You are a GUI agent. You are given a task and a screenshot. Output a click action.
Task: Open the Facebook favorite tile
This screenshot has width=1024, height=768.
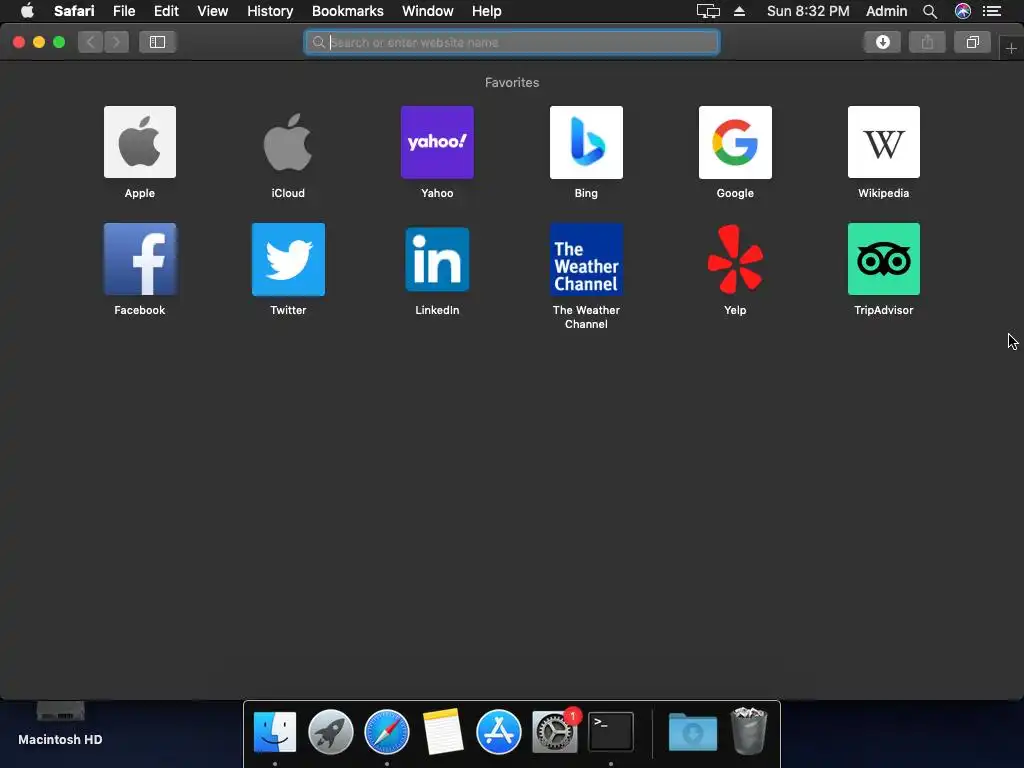pyautogui.click(x=140, y=259)
